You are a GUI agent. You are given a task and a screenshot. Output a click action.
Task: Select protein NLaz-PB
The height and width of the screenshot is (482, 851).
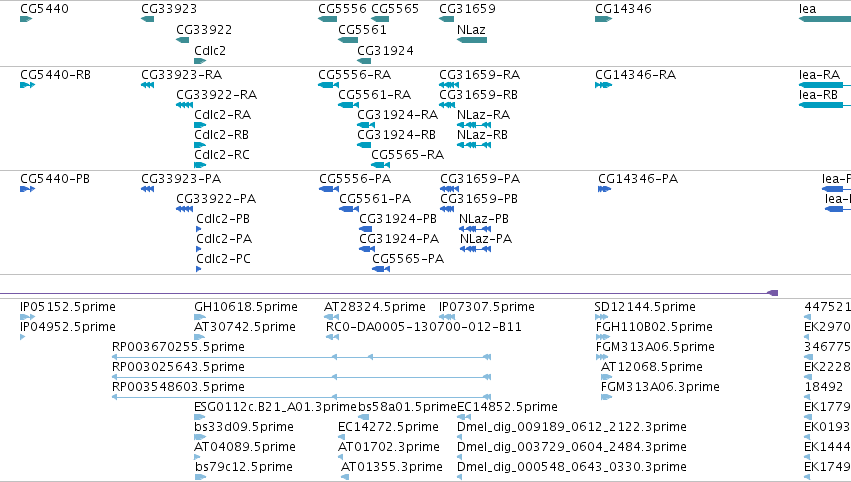484,219
